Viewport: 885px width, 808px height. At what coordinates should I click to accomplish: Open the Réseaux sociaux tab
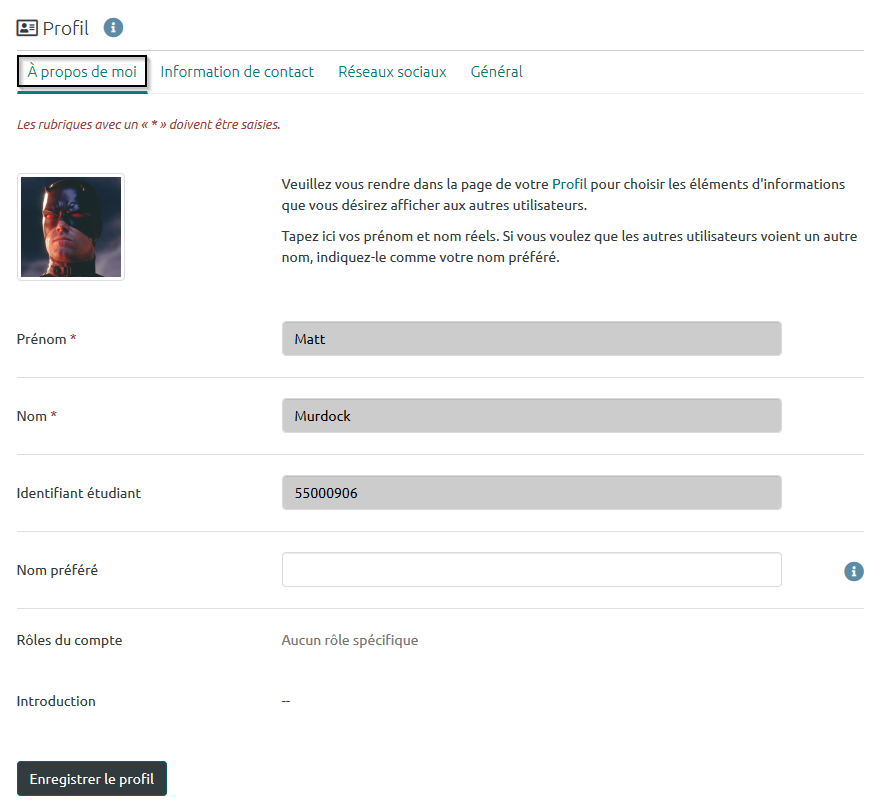(x=392, y=72)
